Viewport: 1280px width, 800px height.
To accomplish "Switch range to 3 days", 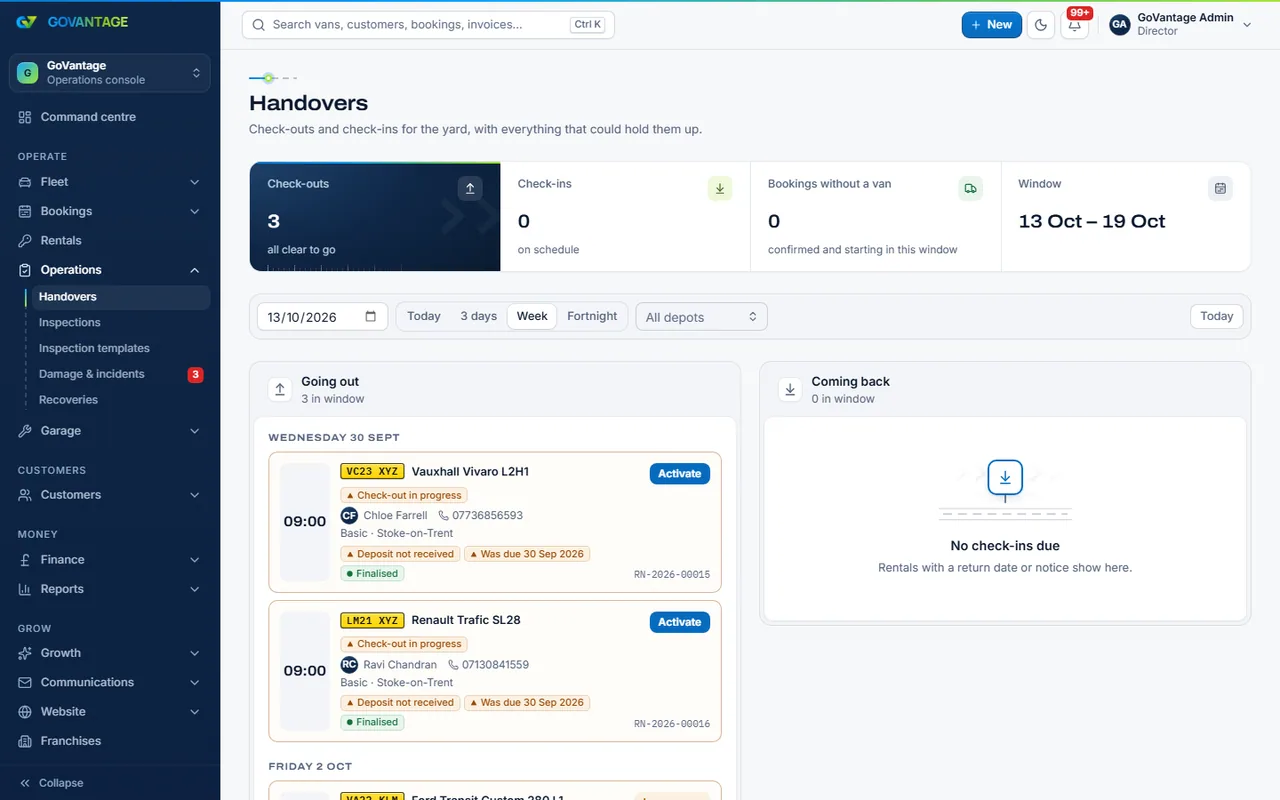I will point(478,316).
